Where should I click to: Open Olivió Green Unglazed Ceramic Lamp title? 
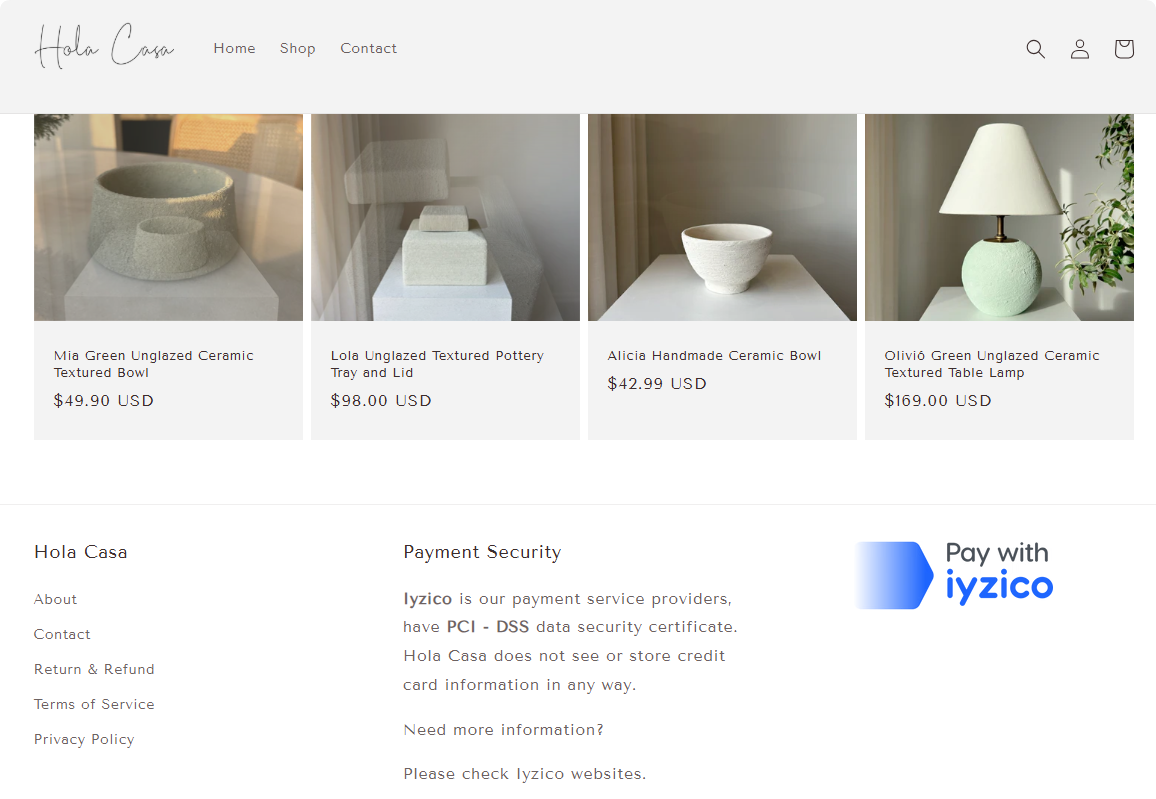tap(992, 364)
